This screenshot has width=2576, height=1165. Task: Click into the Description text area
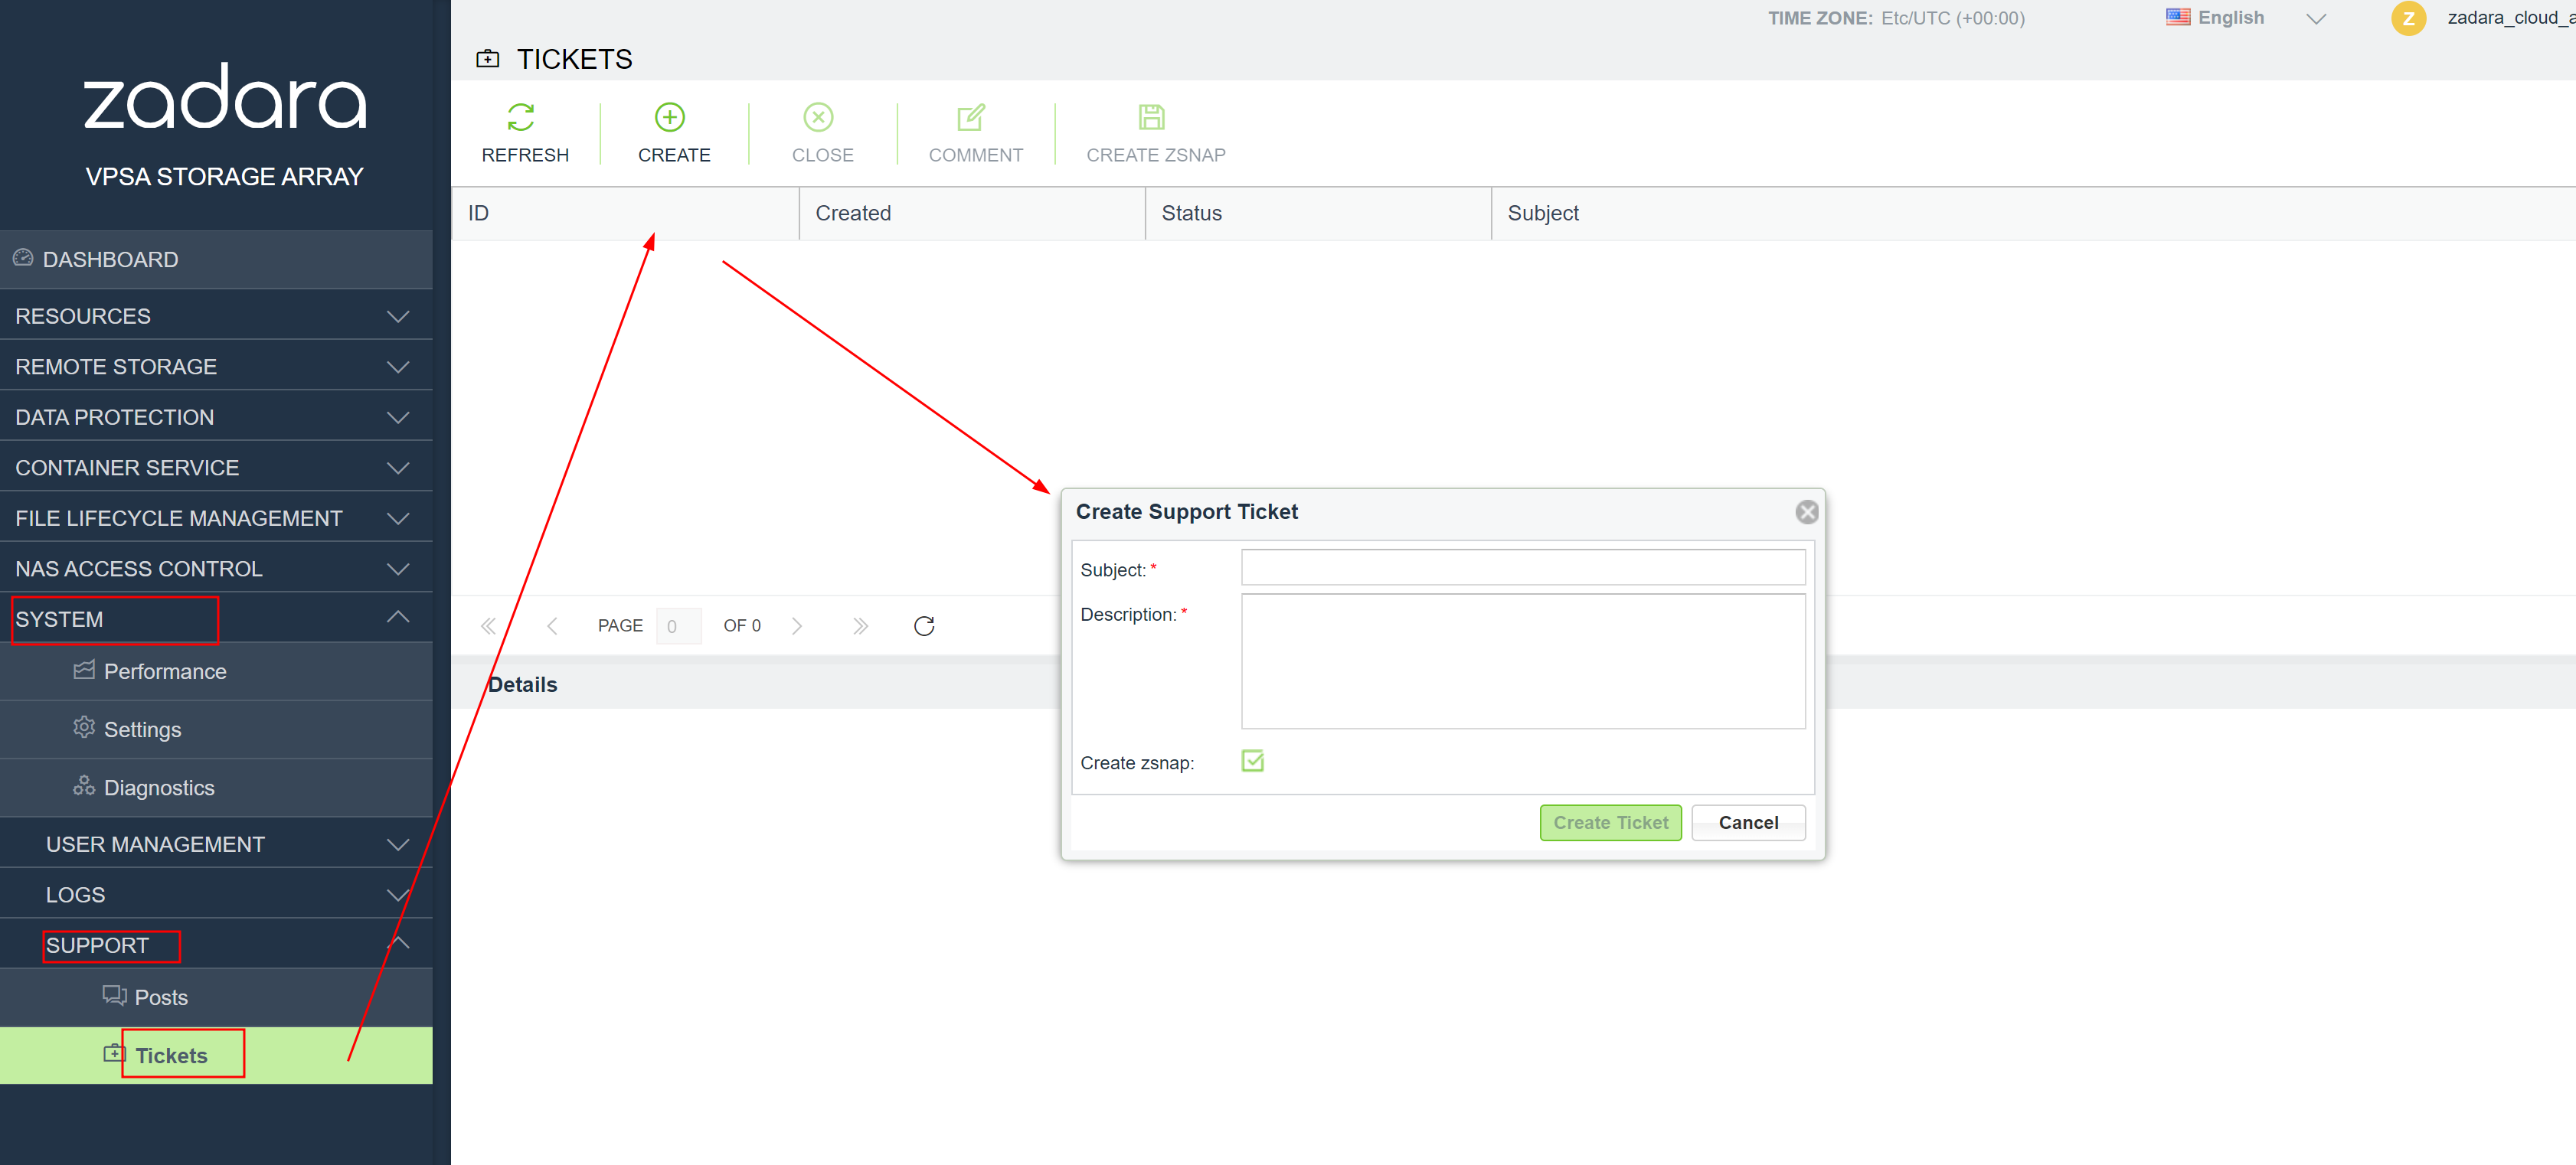(x=1523, y=661)
